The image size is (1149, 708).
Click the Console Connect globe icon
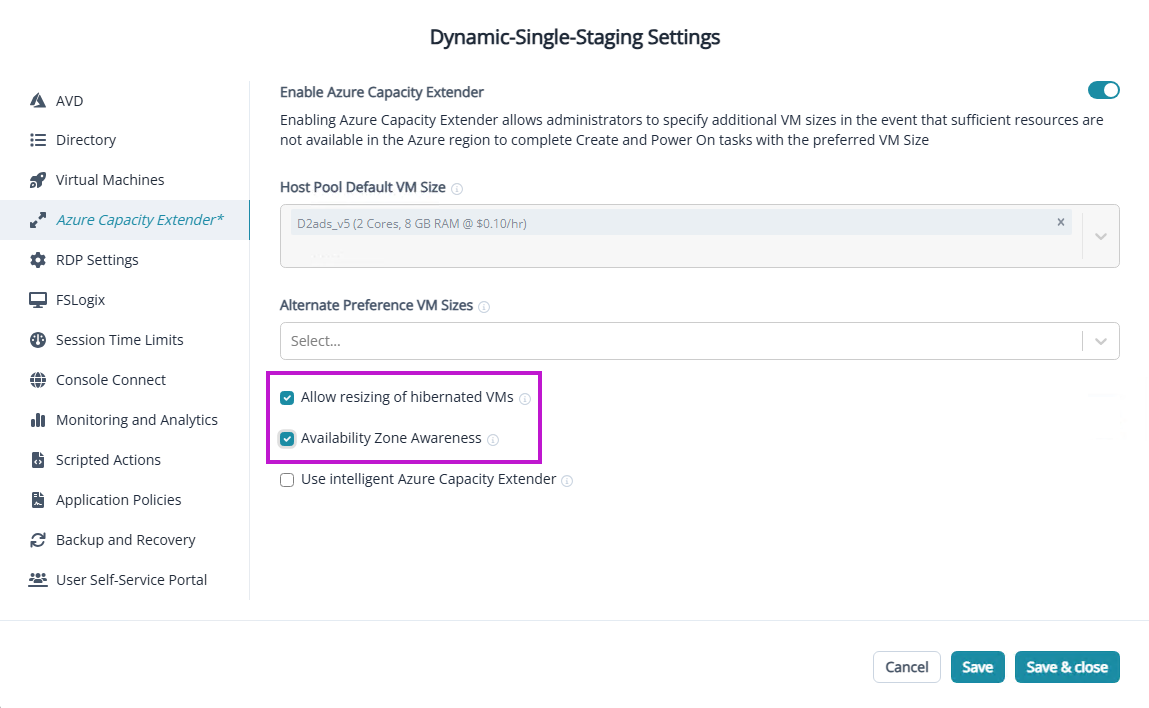(x=38, y=380)
